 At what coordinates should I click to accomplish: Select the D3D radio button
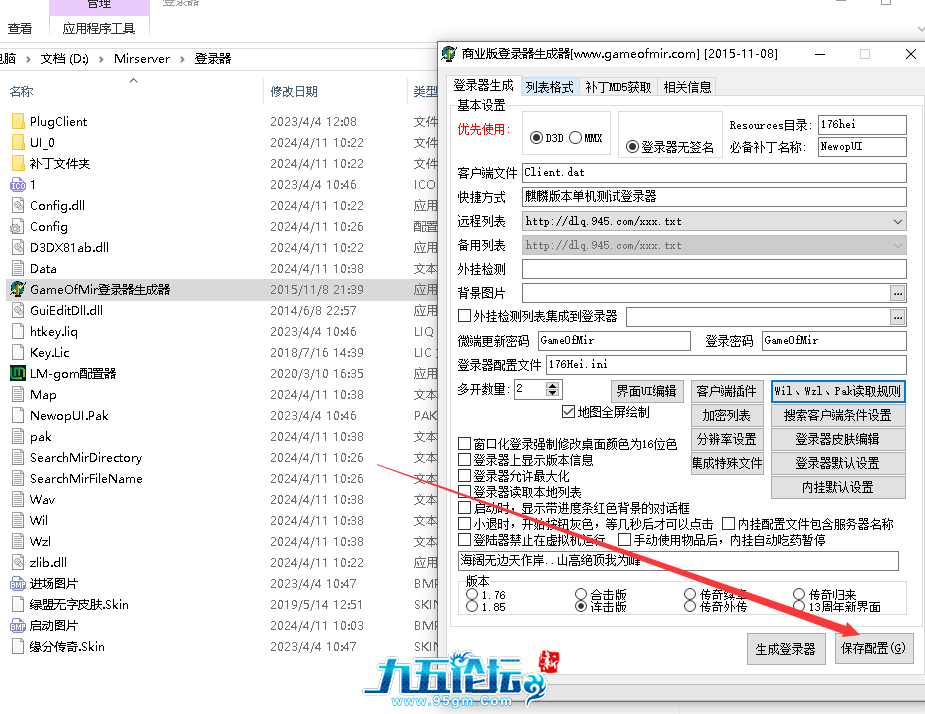click(536, 137)
